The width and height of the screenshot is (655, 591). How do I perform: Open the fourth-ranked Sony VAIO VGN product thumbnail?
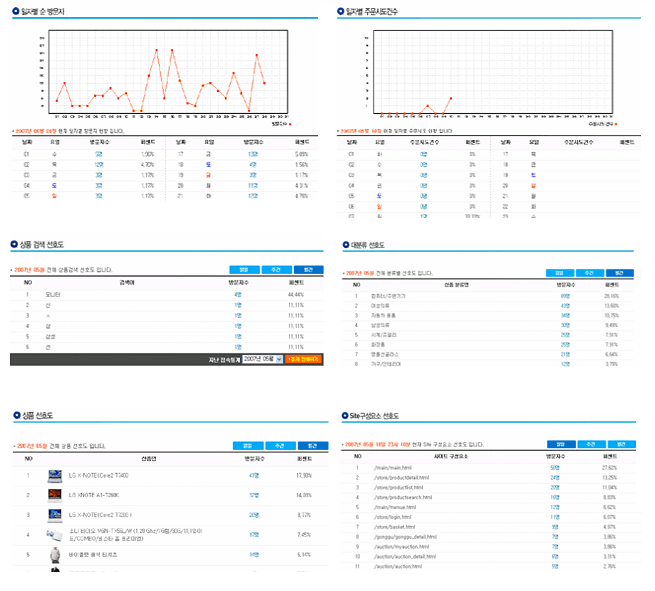[54, 535]
